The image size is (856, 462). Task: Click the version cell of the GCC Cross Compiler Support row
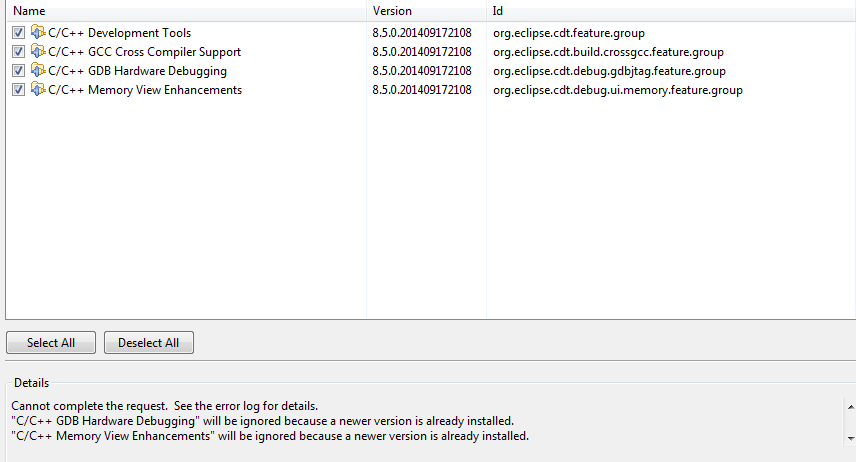422,52
